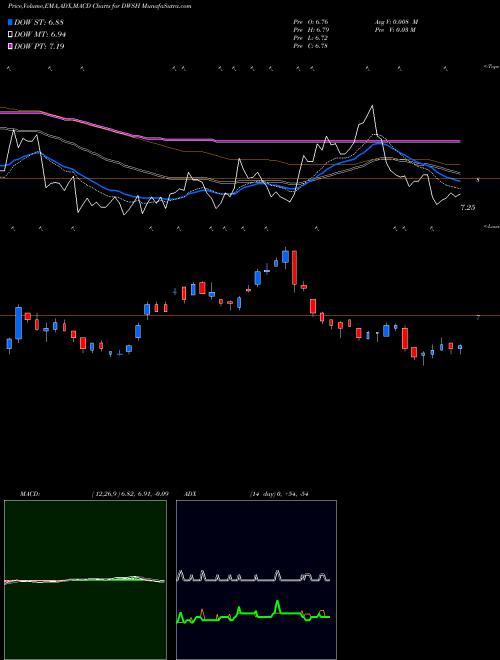Click the 'Pre V: 0.03 M' volume text

[395, 30]
